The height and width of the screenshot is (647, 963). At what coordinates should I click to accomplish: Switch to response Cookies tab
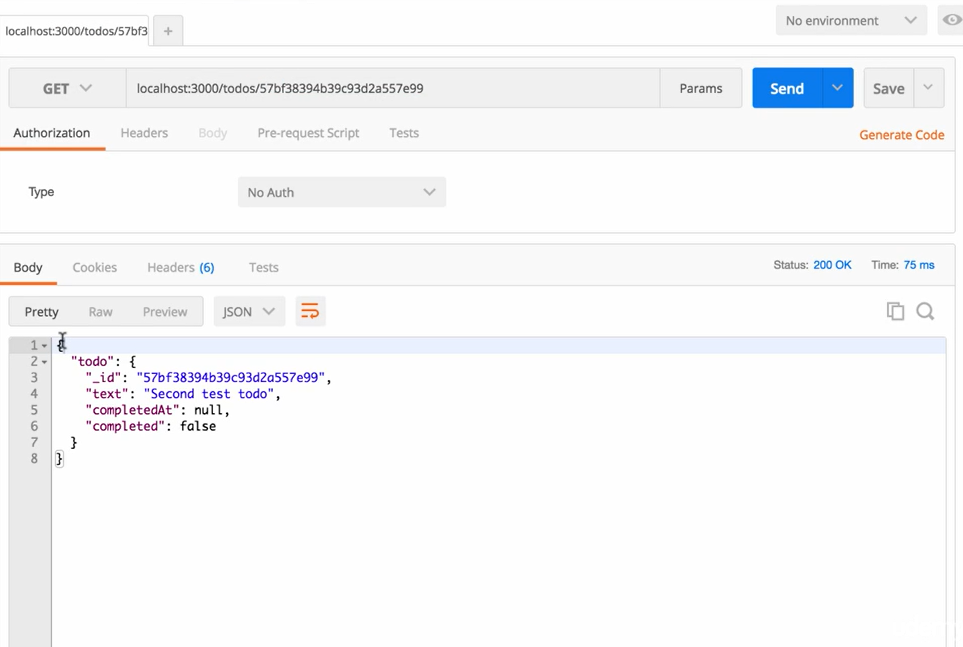pos(95,267)
